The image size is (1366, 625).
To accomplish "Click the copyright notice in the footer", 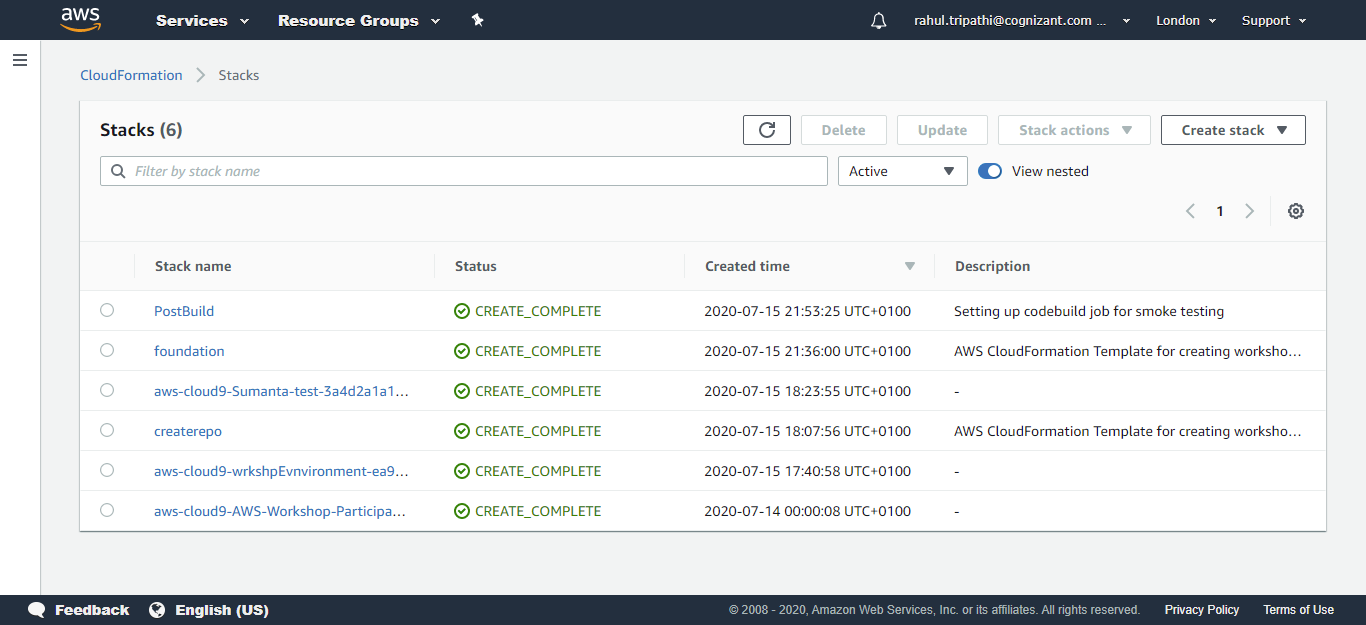I will coord(934,610).
